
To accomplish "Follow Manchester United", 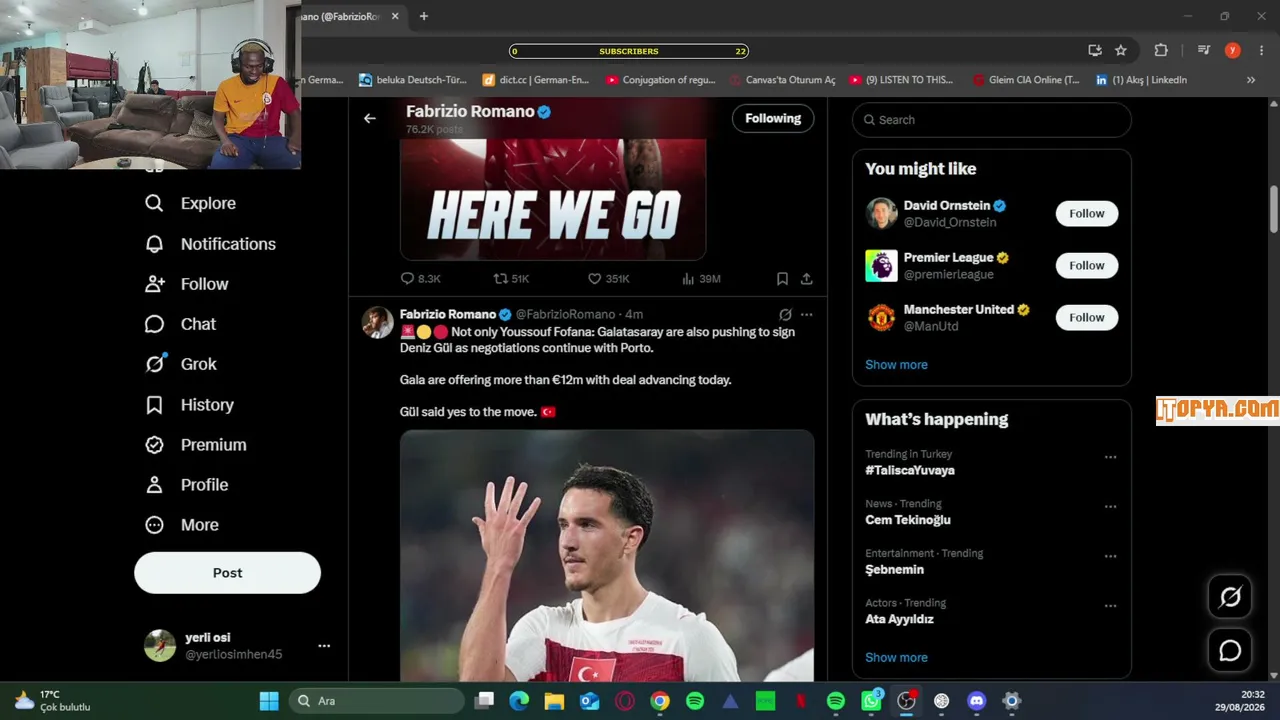I will tap(1087, 317).
